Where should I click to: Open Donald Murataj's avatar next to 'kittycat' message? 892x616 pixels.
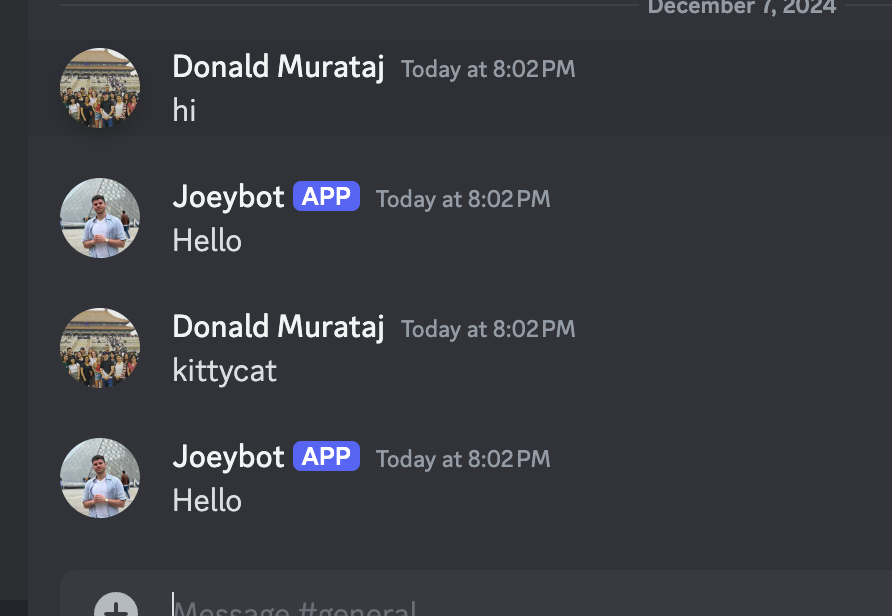pyautogui.click(x=100, y=348)
